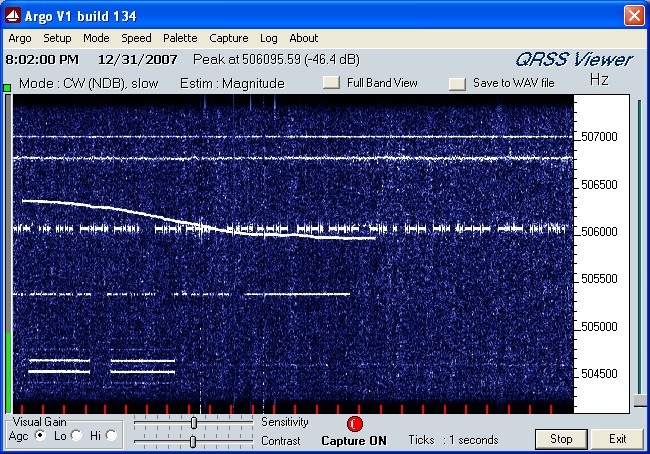Click the Sensitivity slider handle
Viewport: 650px width, 454px height.
[x=194, y=422]
